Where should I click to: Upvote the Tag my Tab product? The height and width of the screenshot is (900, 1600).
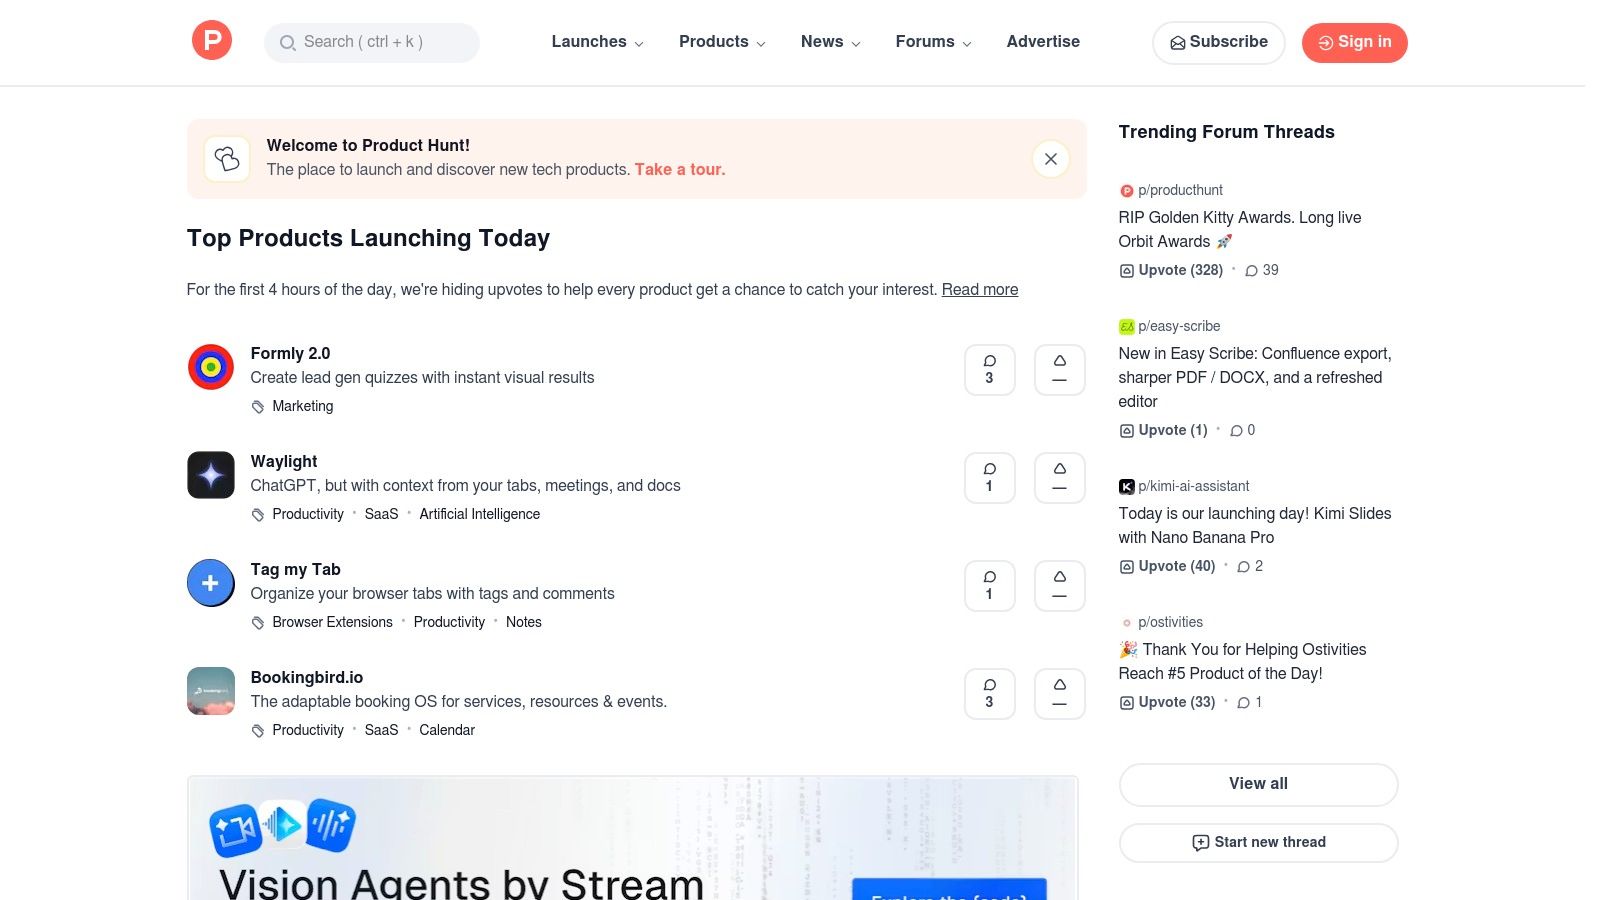[1059, 585]
